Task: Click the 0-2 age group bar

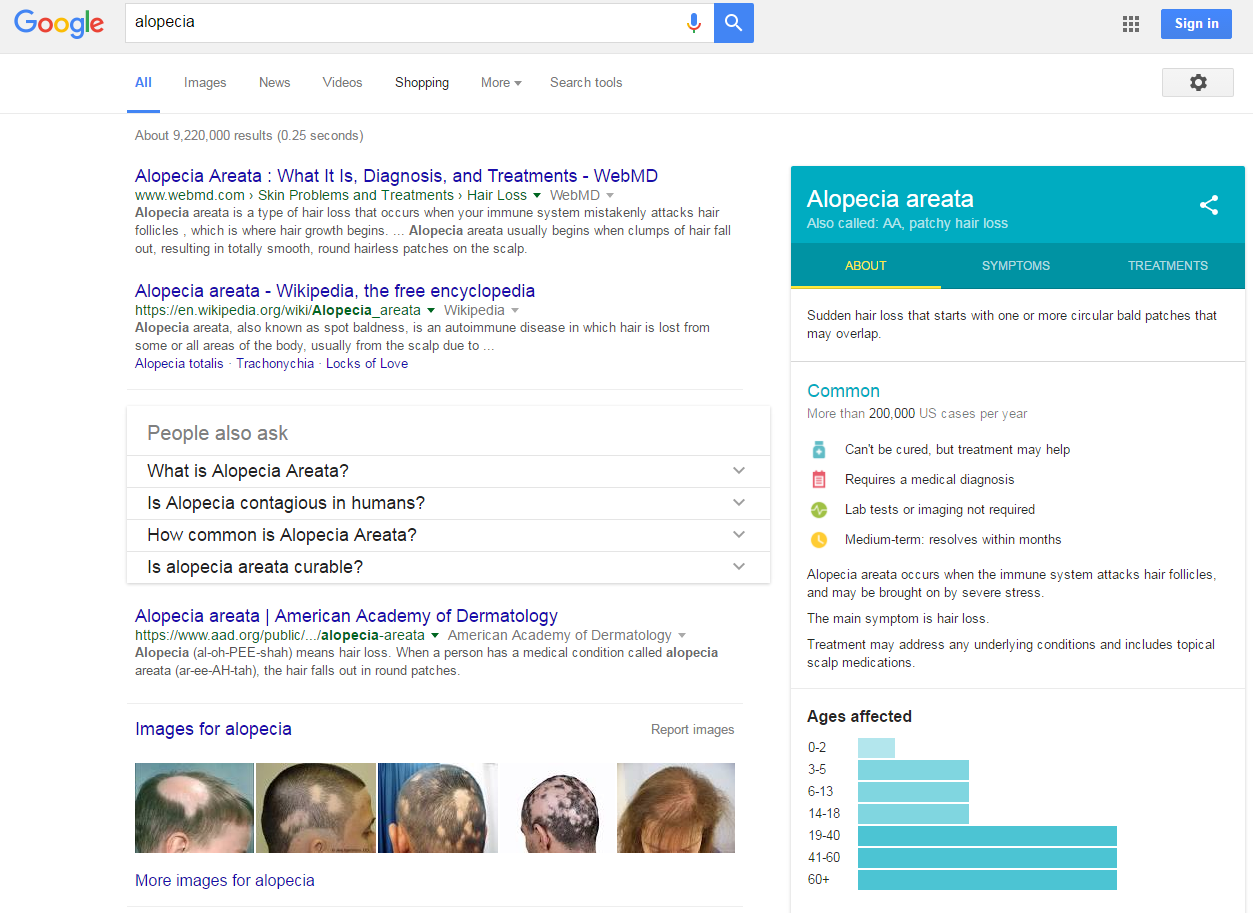Action: tap(876, 748)
